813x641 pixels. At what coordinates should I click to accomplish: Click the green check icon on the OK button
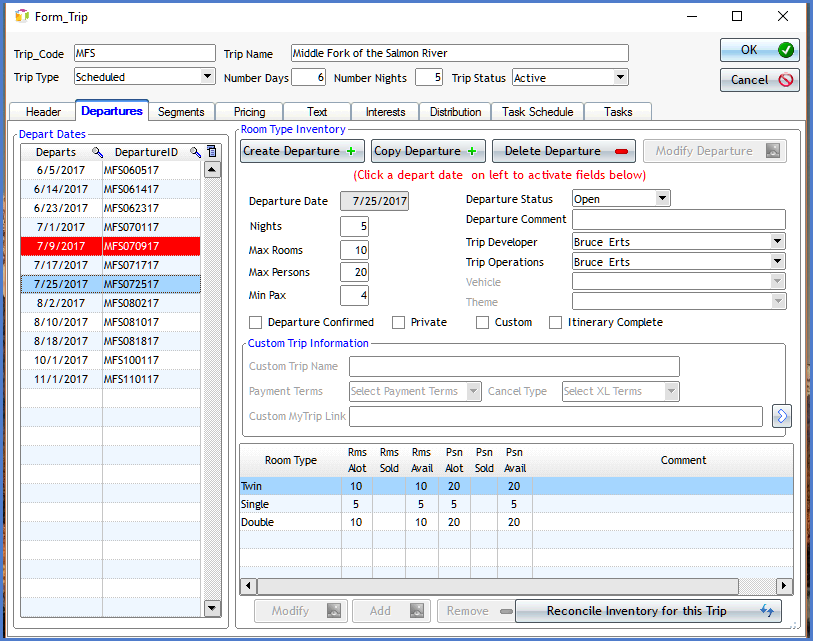pos(786,50)
